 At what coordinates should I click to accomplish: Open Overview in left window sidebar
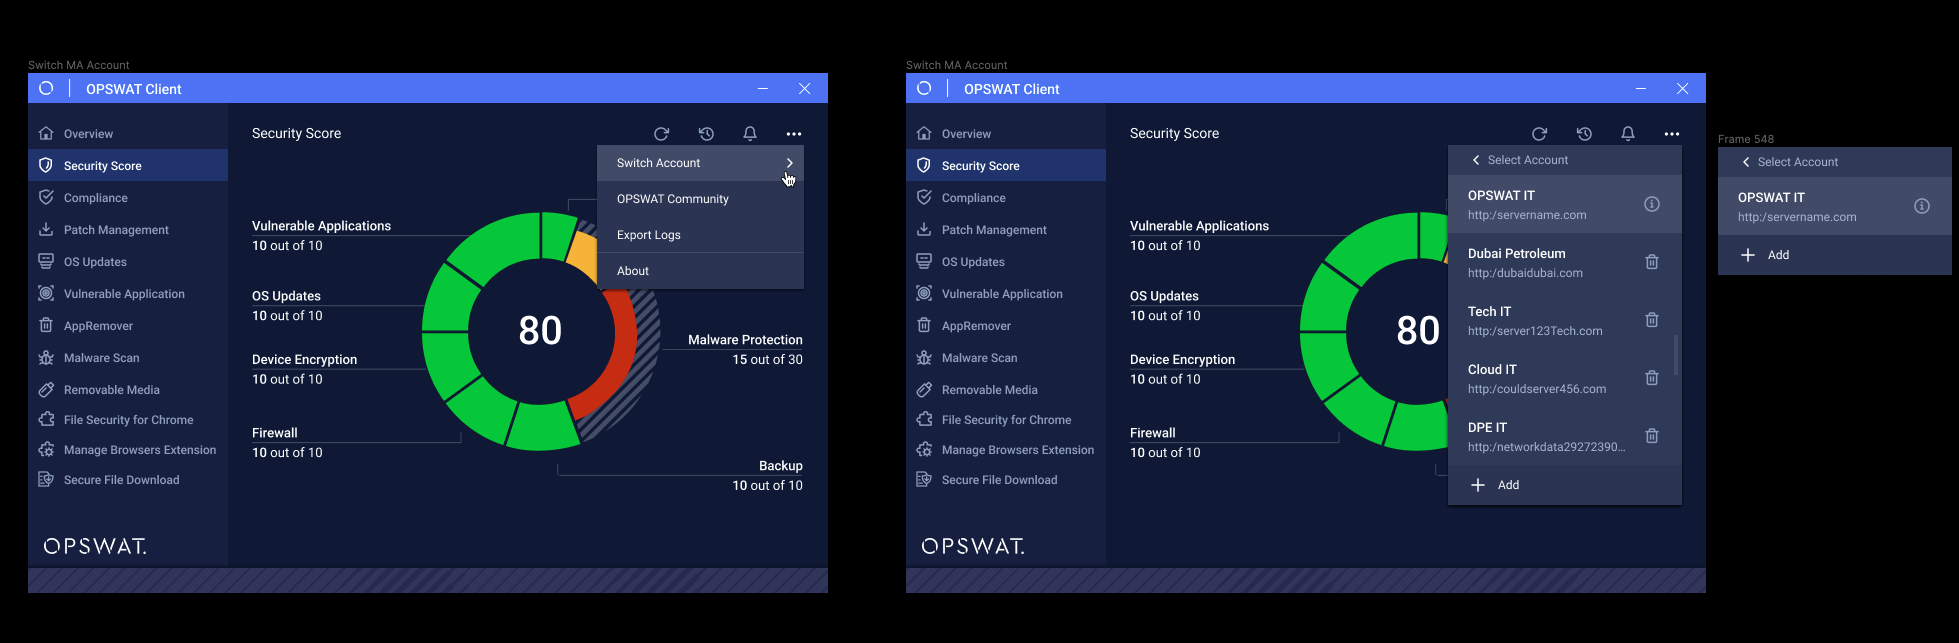(x=128, y=134)
